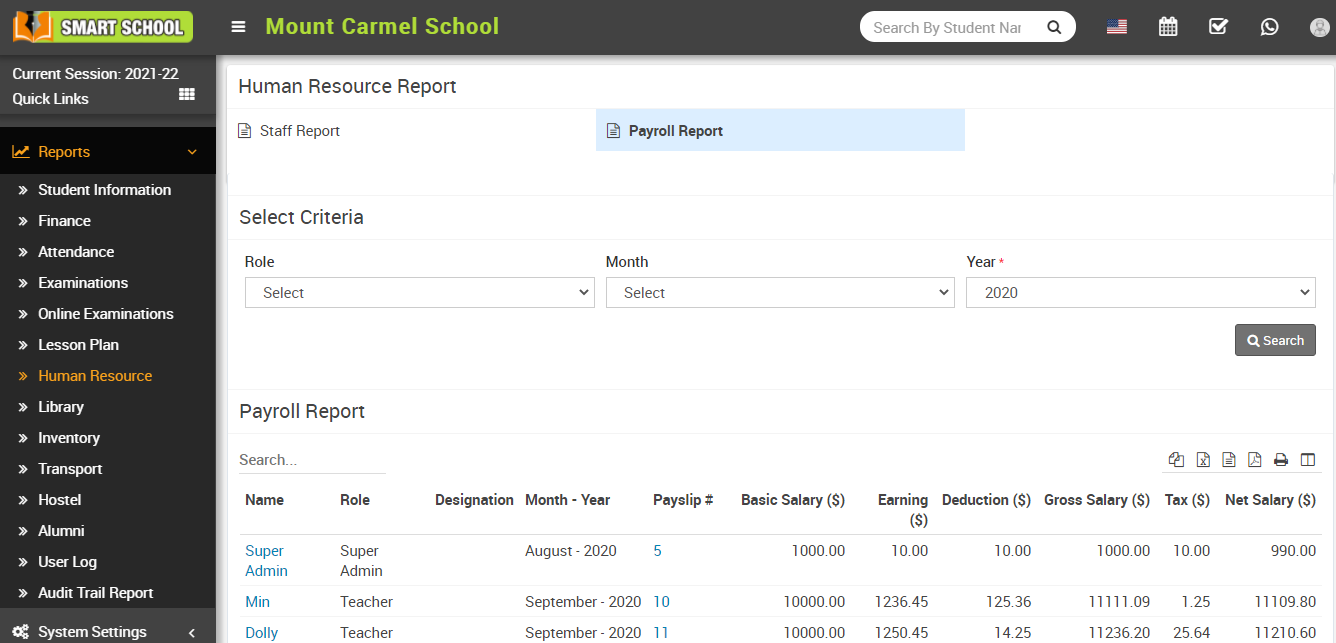Screen dimensions: 1336x643
Task: Export the payroll report as PDF
Action: tap(1254, 459)
